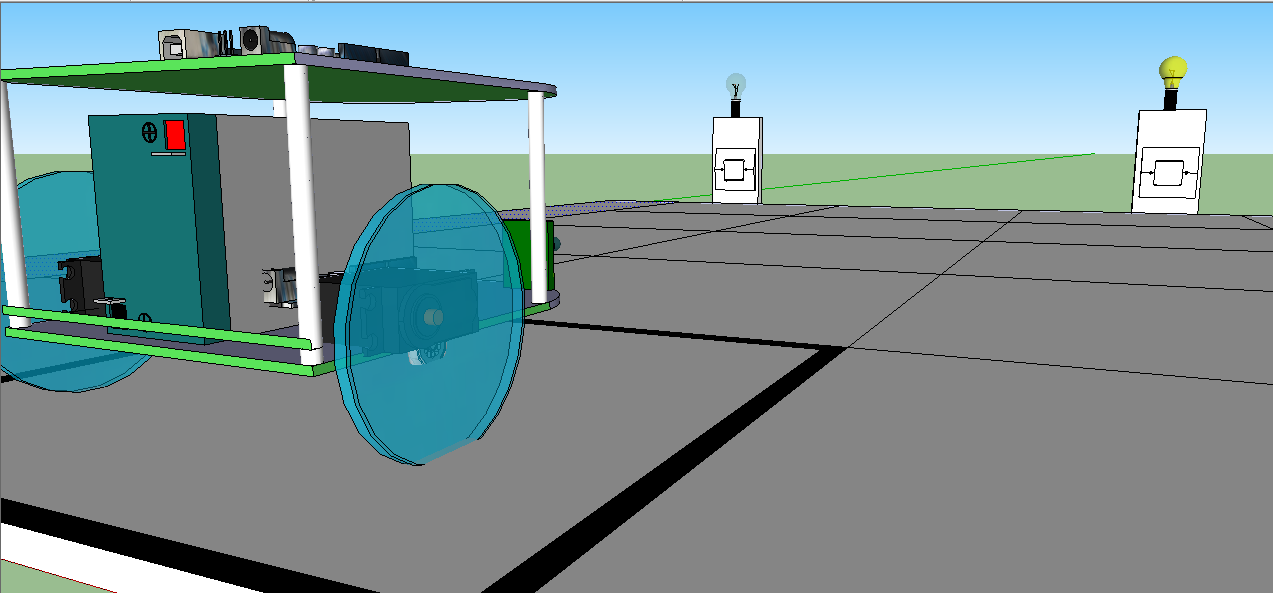1273x593 pixels.
Task: Click the green axis line between the stands
Action: [x=900, y=175]
